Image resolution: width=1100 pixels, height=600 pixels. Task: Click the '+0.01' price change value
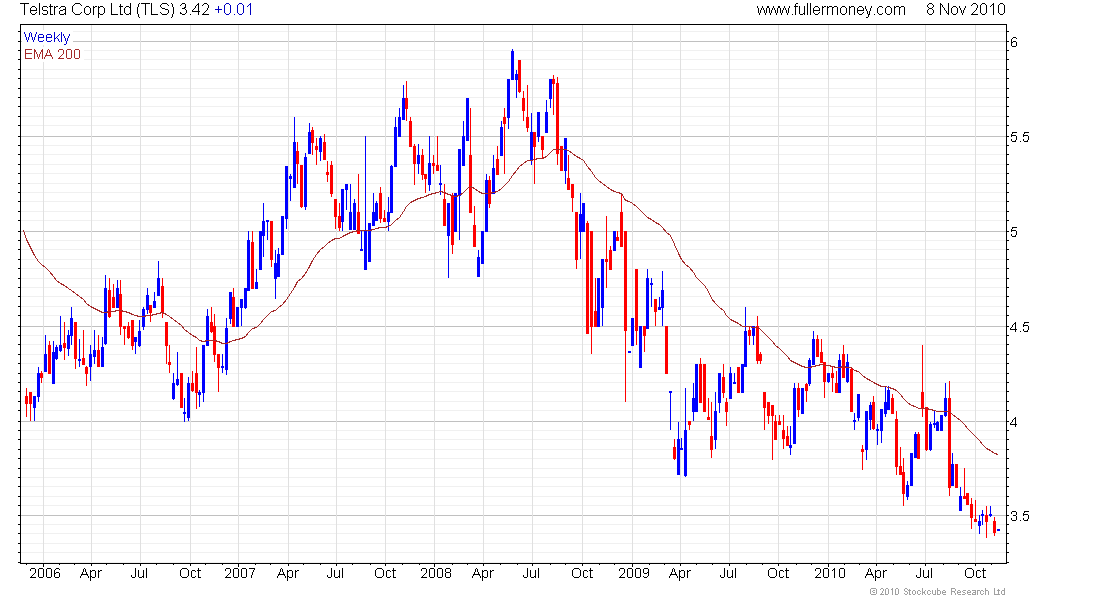pos(234,10)
